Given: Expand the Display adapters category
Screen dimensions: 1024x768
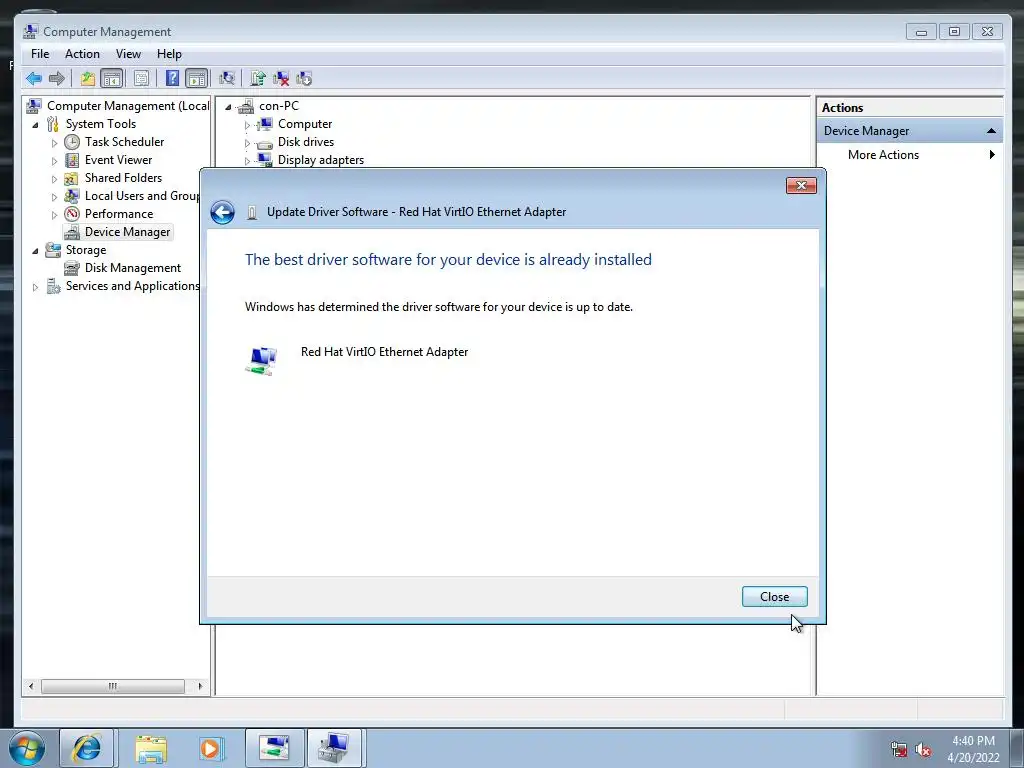Looking at the screenshot, I should 247,161.
